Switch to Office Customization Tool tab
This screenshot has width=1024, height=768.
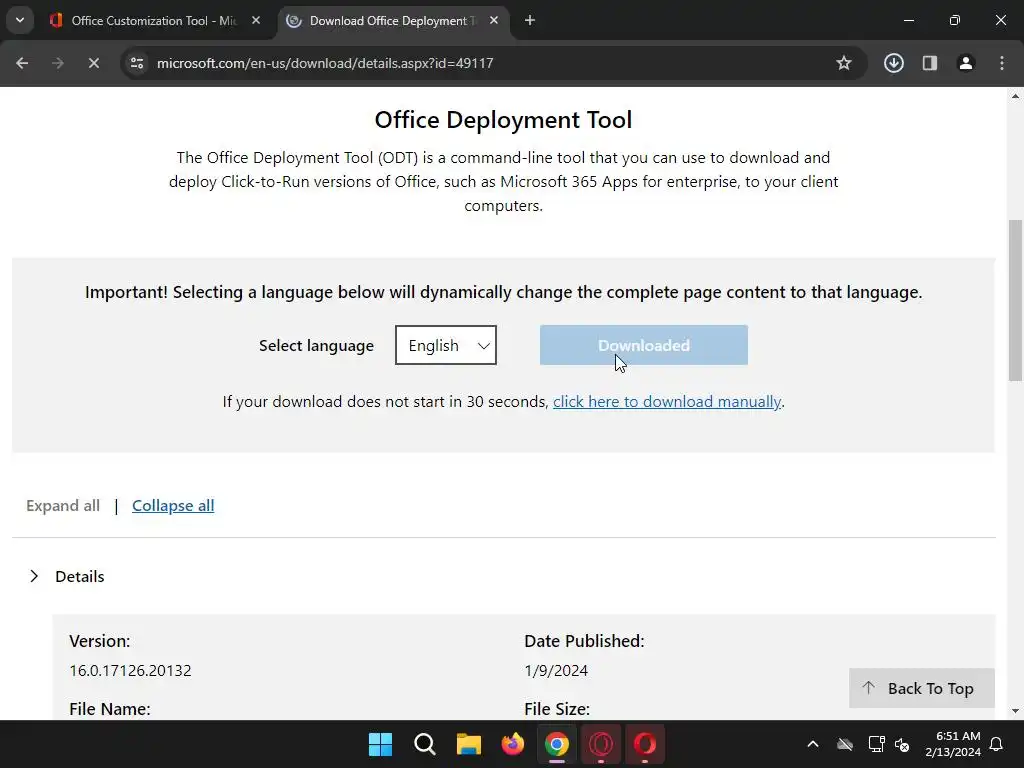[x=153, y=21]
